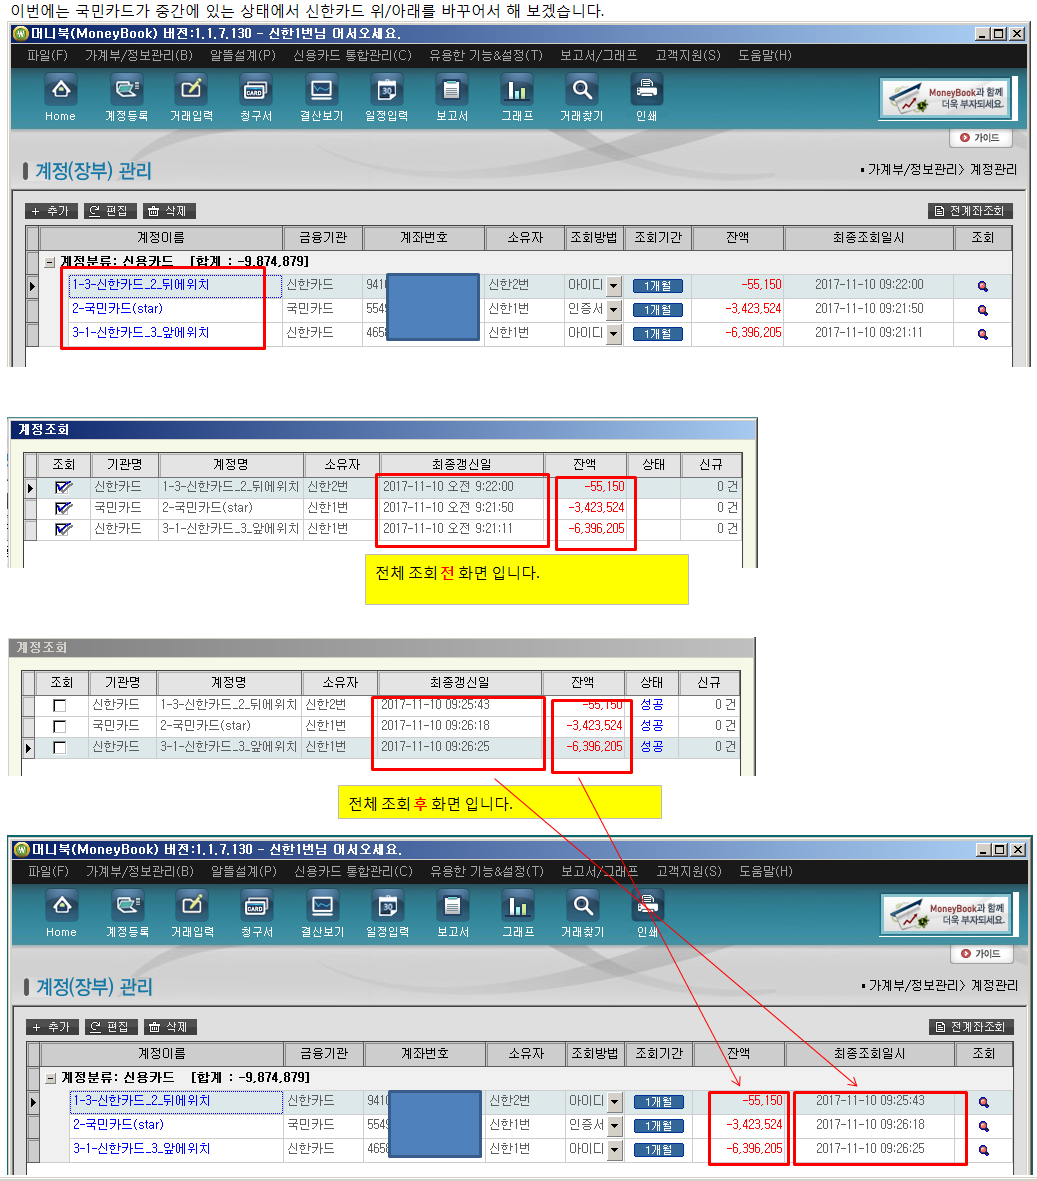Viewport: 1037px width, 1181px height.
Task: Click the 추가 button in the lower window
Action: click(x=51, y=1027)
